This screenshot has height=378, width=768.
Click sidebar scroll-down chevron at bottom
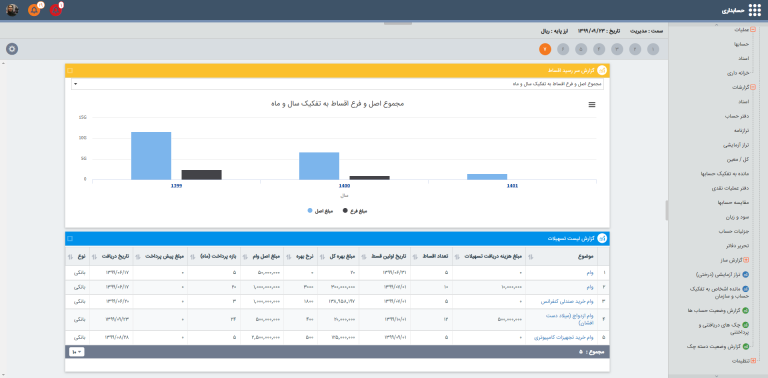(717, 376)
